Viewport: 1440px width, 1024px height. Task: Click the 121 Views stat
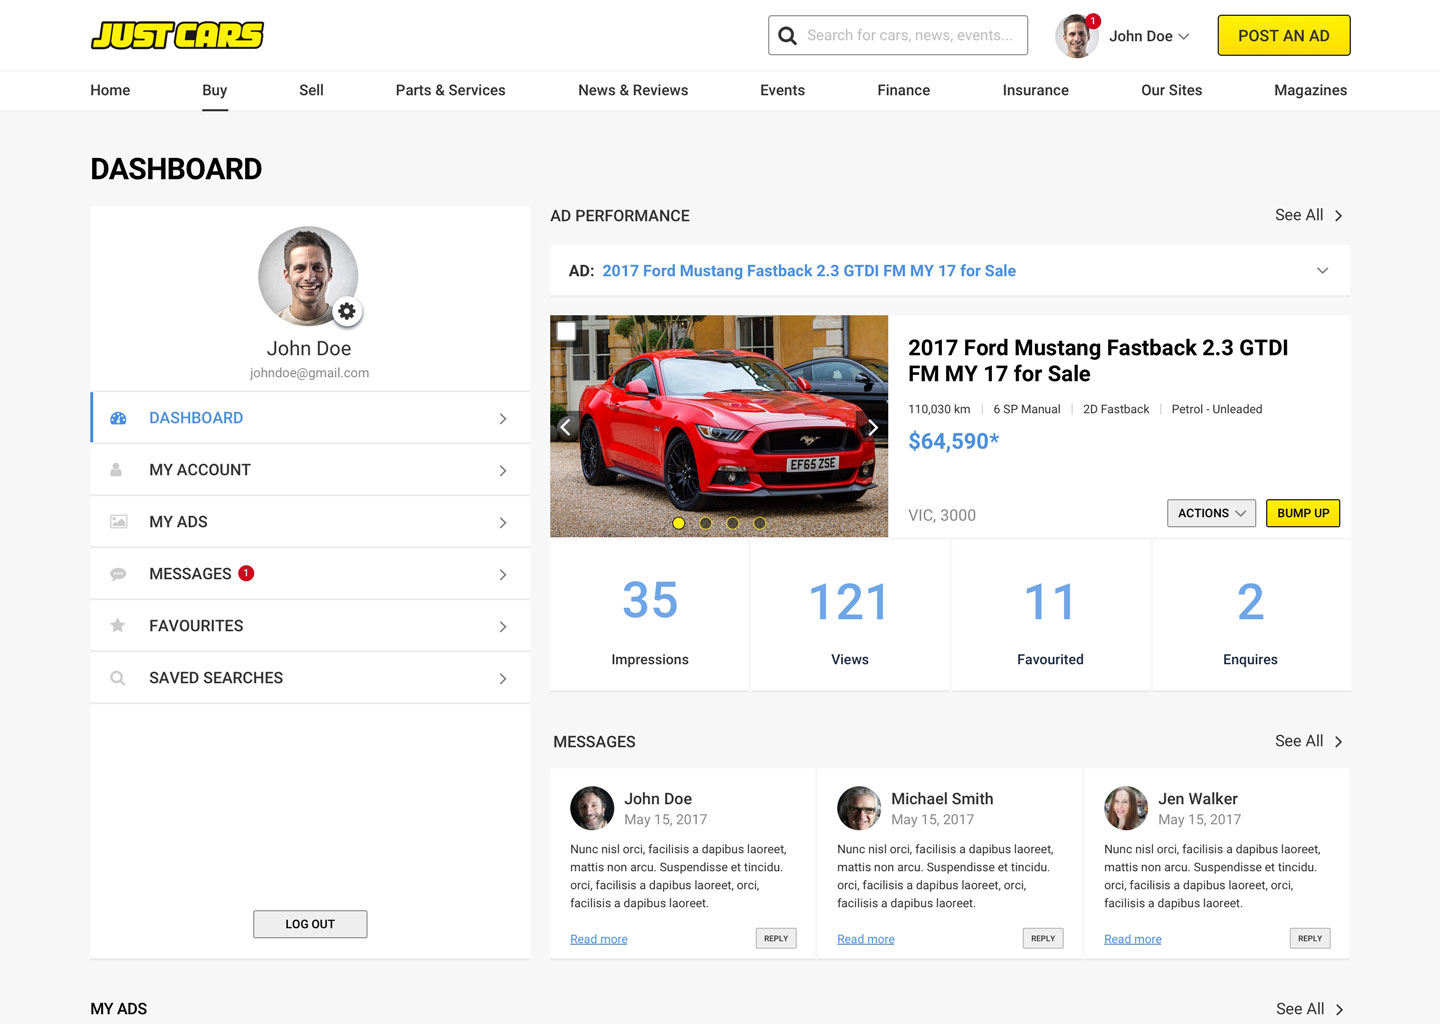[x=850, y=616]
